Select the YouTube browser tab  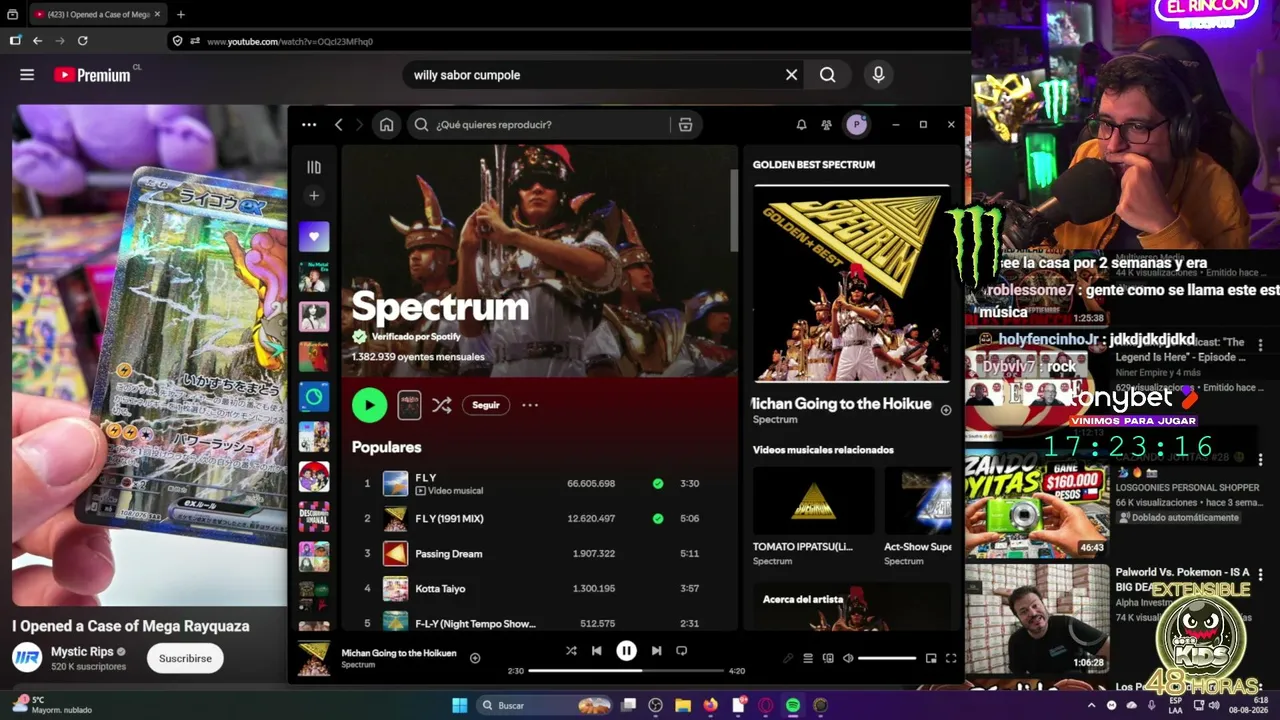(97, 14)
